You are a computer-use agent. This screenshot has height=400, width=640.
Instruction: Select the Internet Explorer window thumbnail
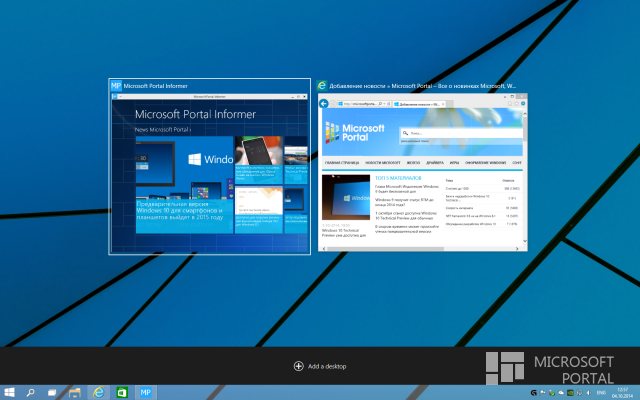coord(422,172)
